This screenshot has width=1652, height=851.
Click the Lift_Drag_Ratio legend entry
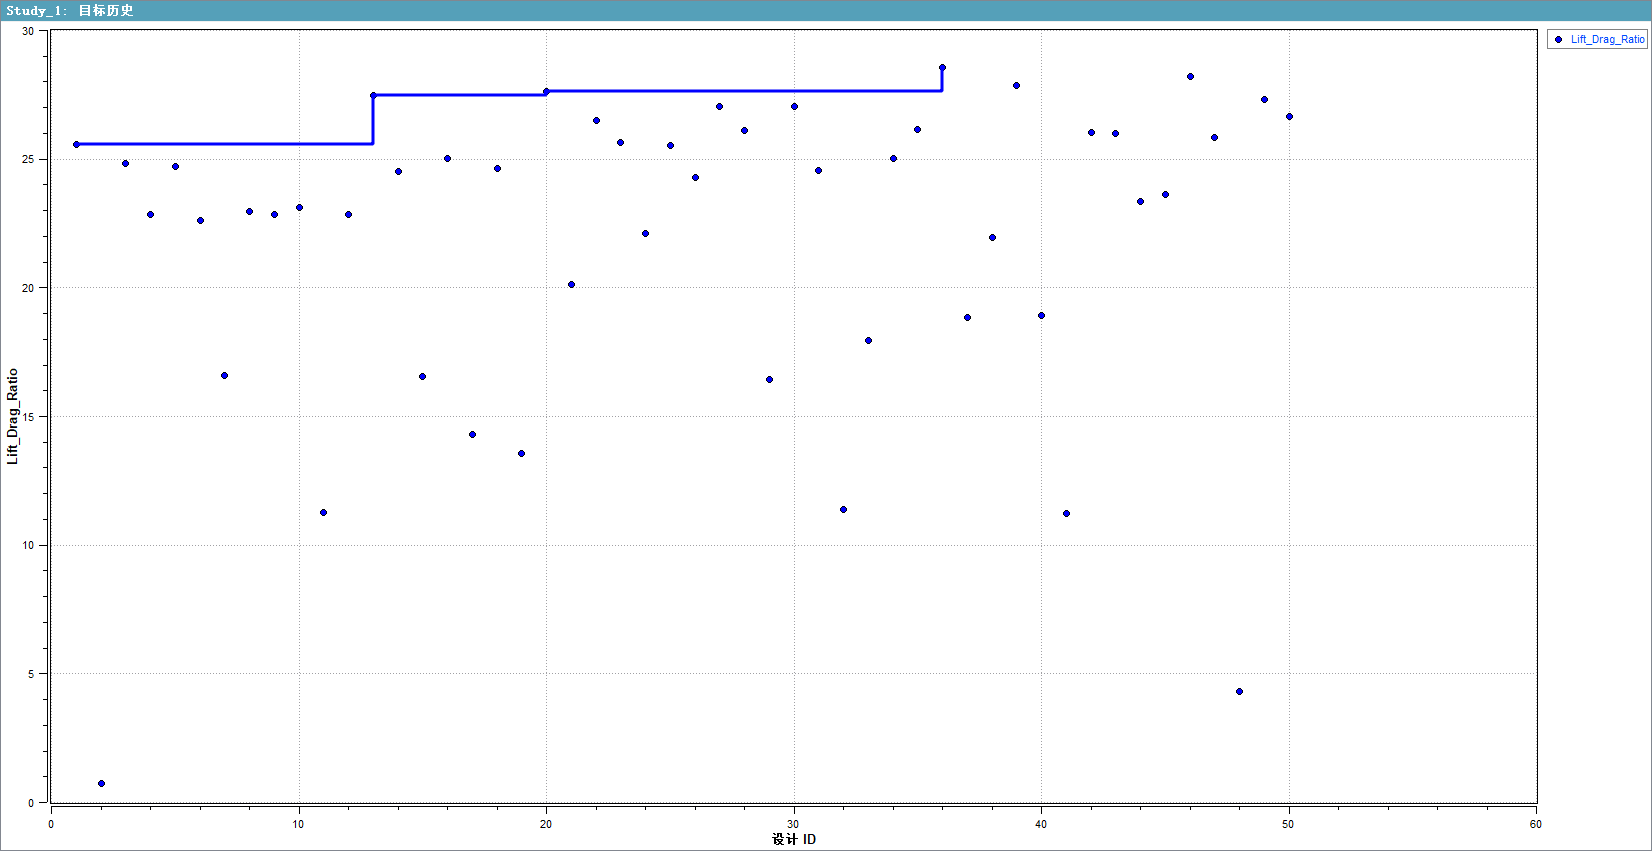point(1598,39)
